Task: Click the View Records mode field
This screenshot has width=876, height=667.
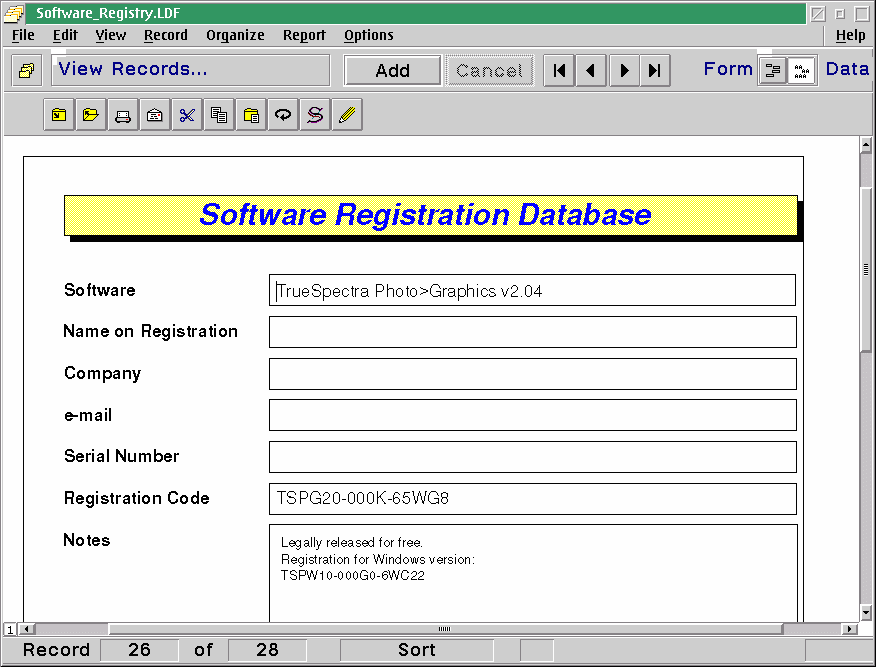Action: (191, 70)
